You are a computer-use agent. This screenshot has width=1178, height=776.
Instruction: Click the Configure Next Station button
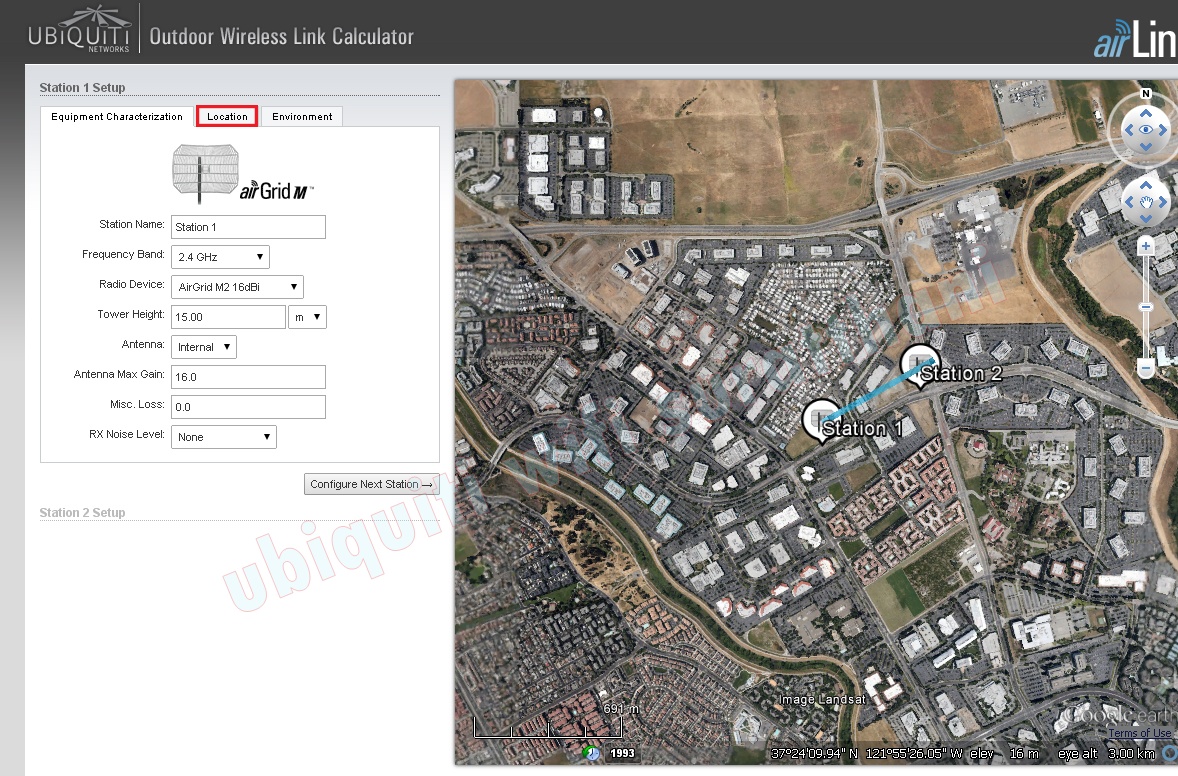click(x=371, y=485)
